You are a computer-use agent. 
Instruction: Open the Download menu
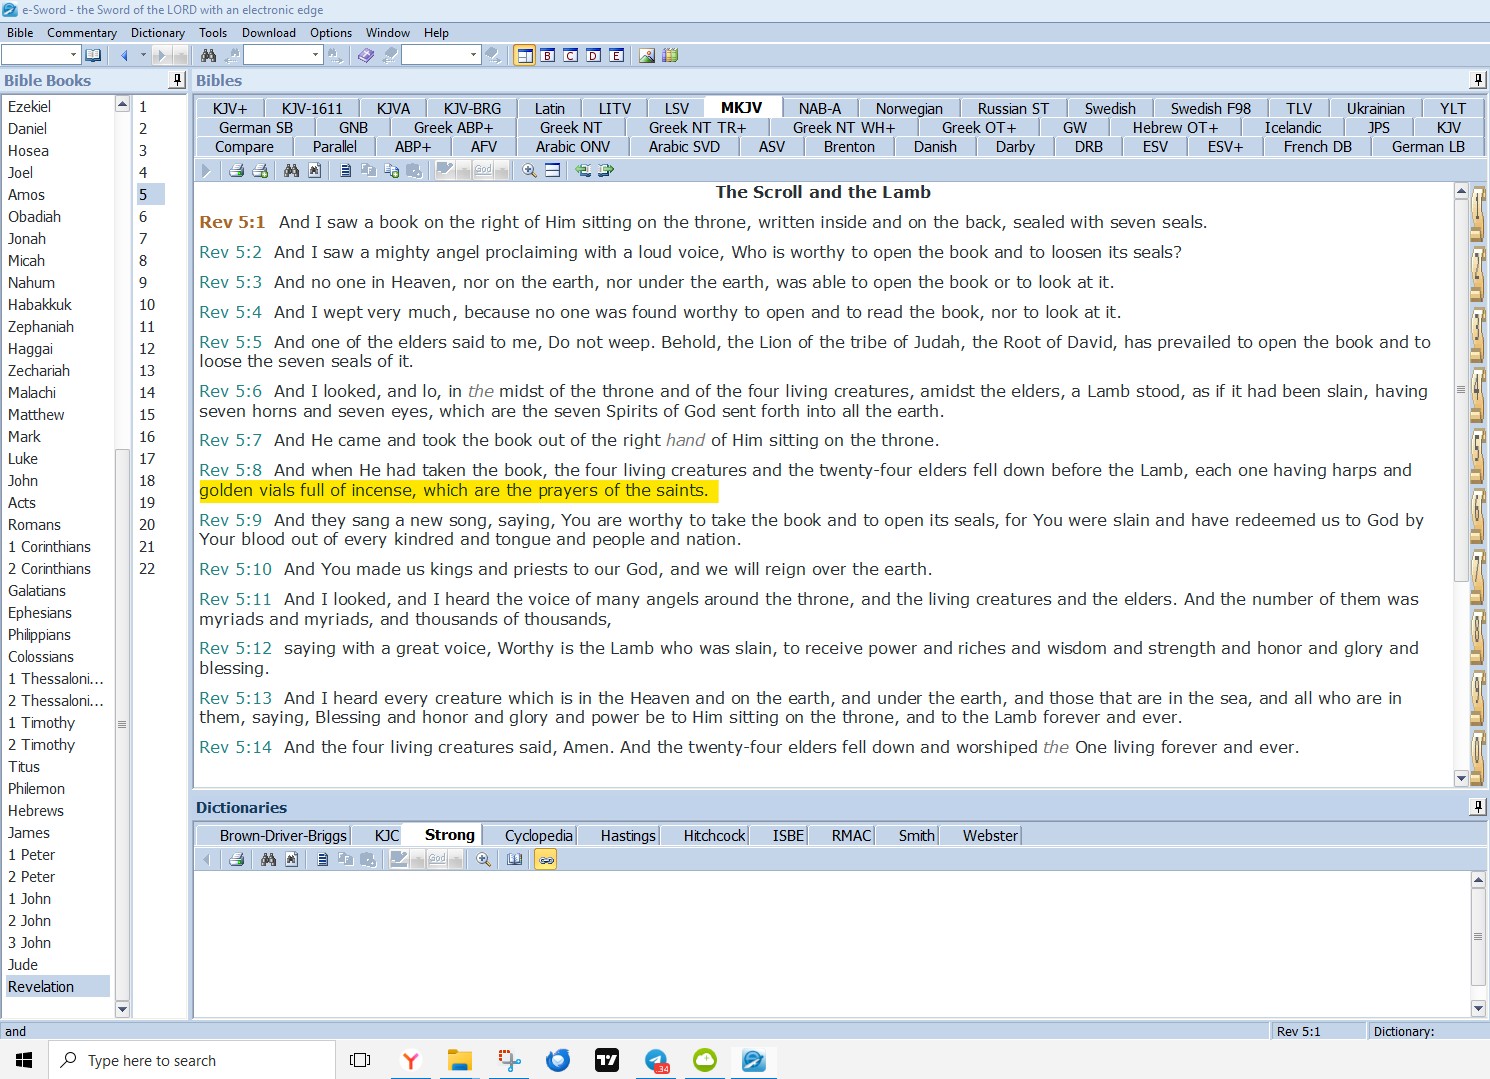[269, 32]
